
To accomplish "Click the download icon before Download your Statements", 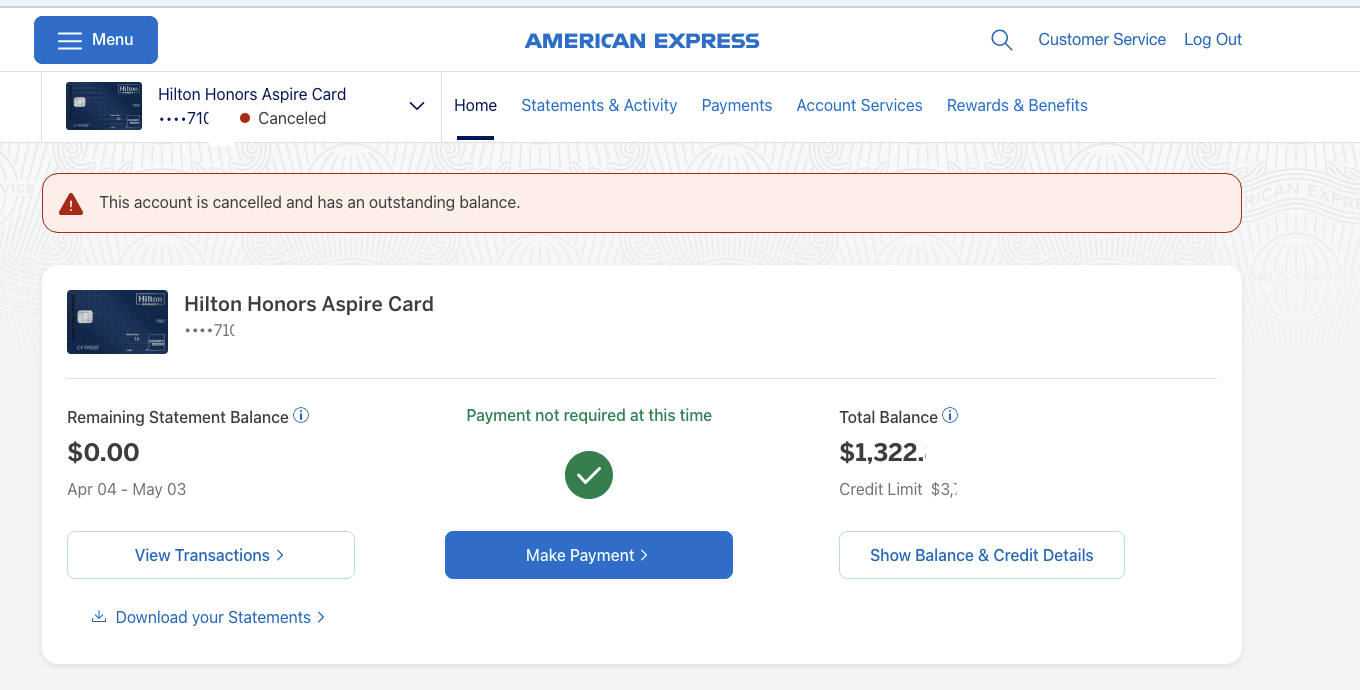I will [99, 617].
